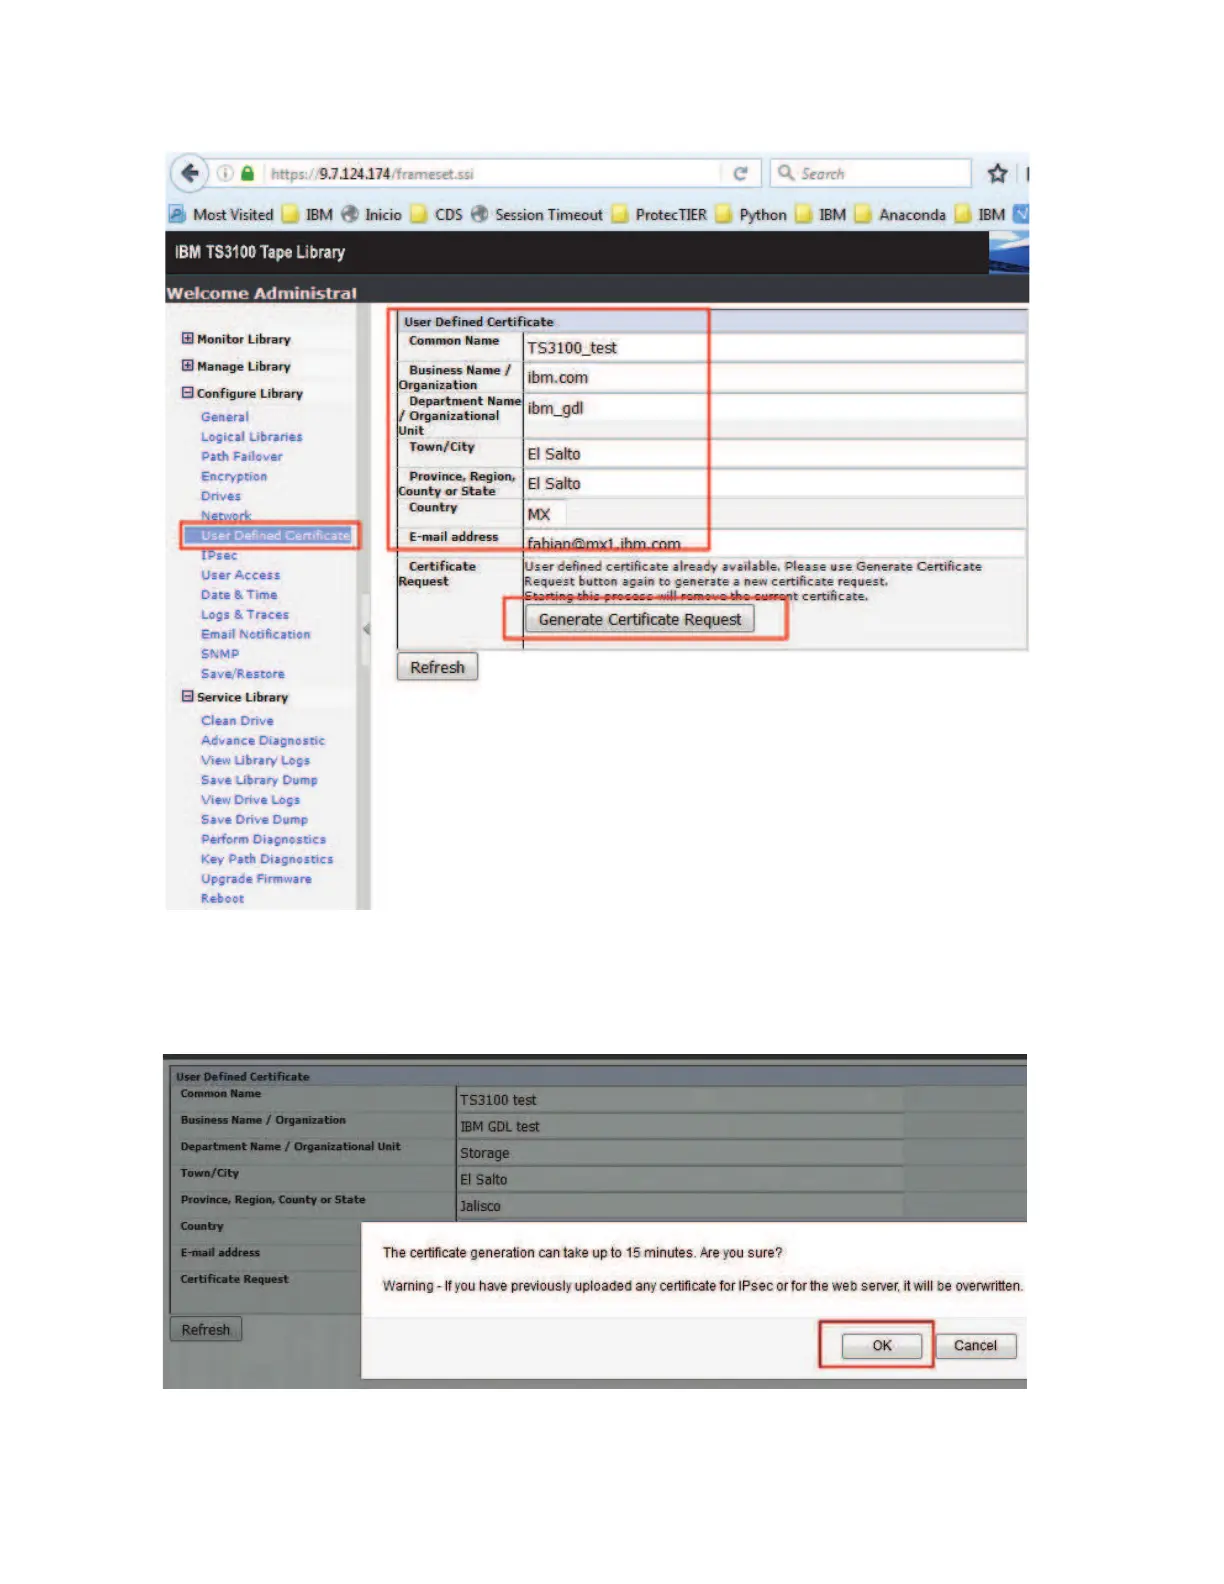Open the Most Visited bookmarks item
The height and width of the screenshot is (1584, 1224).
point(222,214)
